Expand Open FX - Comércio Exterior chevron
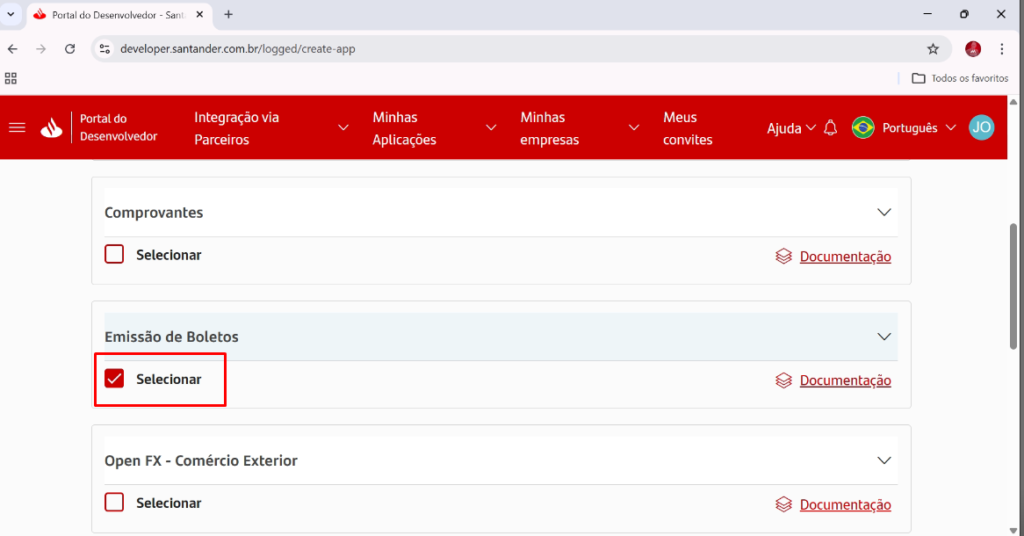 883,461
